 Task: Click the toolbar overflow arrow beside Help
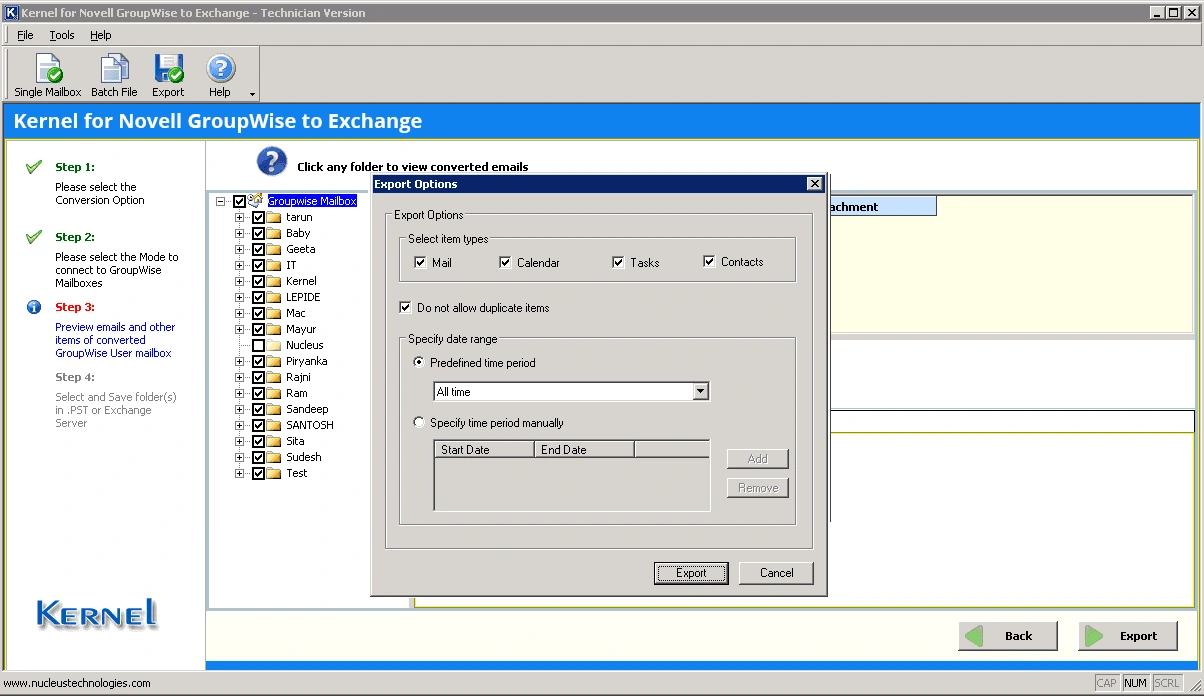252,94
